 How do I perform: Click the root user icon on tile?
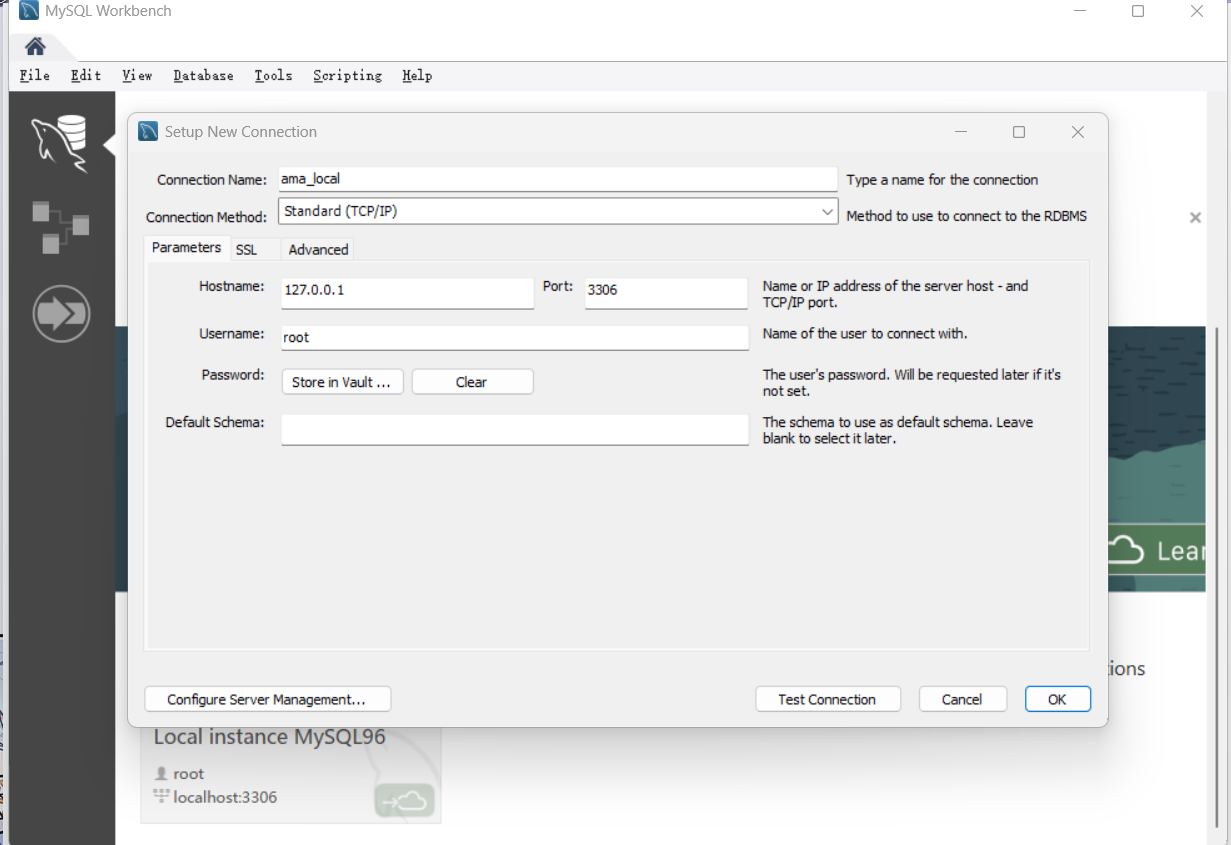[x=161, y=774]
